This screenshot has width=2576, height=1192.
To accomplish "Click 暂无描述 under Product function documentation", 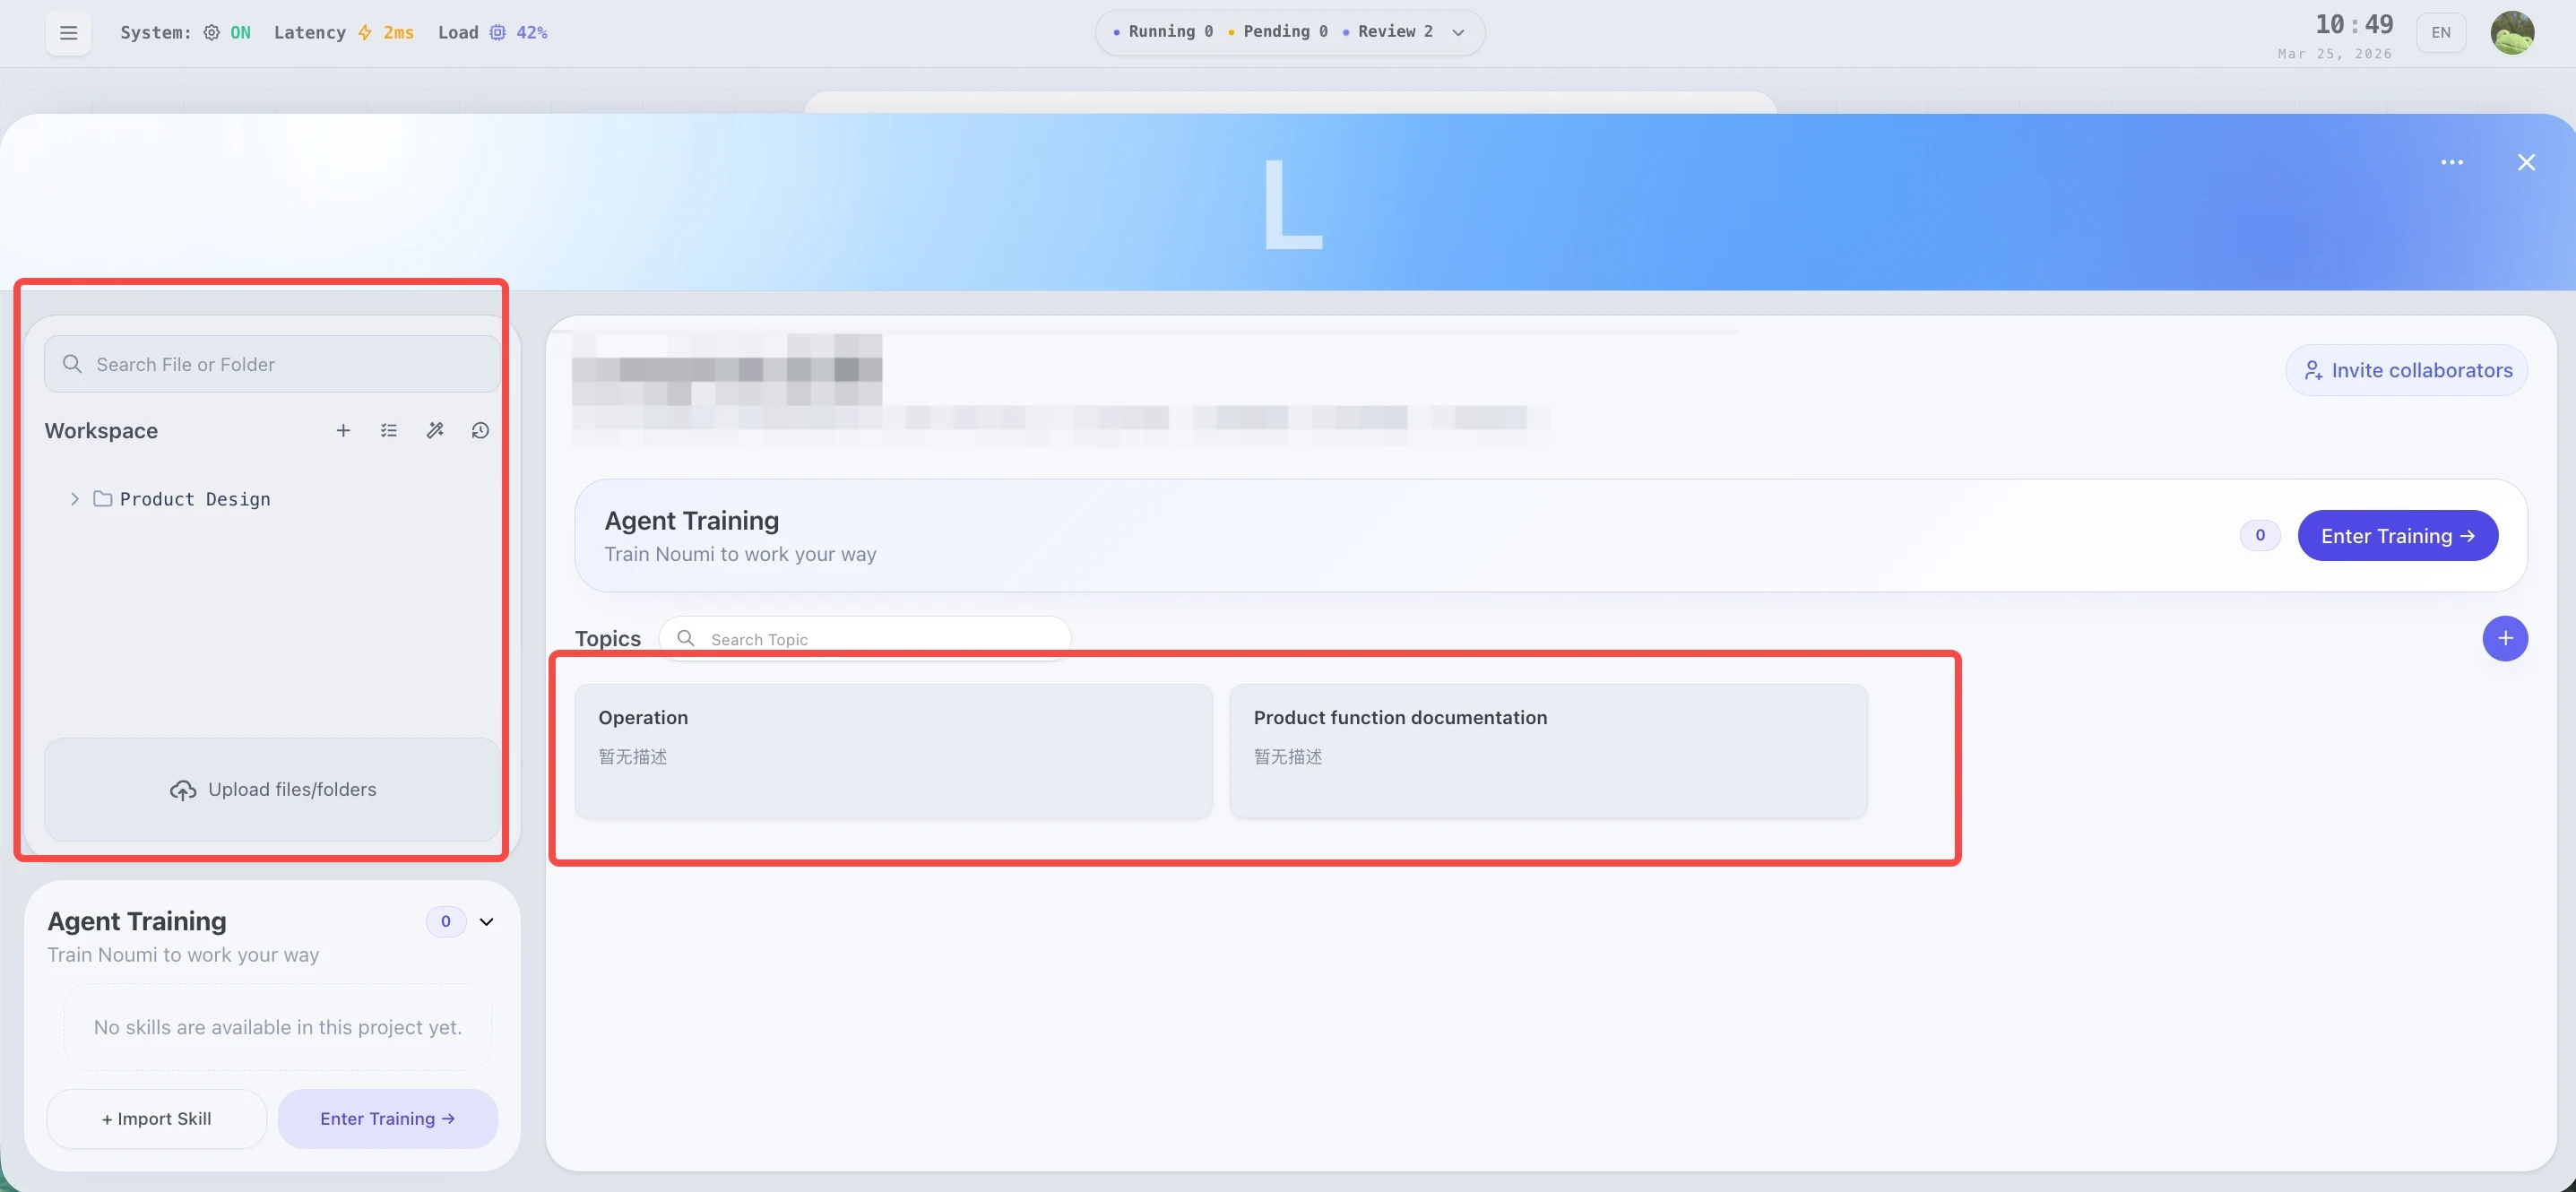I will click(1288, 756).
